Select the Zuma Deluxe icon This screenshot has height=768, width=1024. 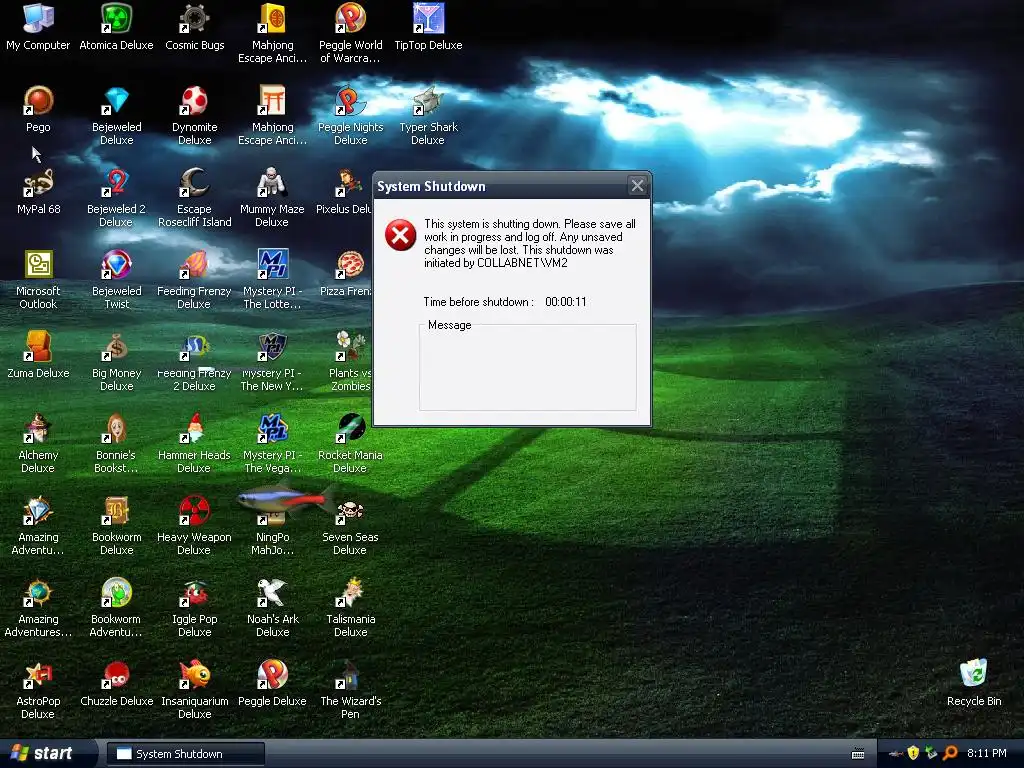pyautogui.click(x=38, y=355)
